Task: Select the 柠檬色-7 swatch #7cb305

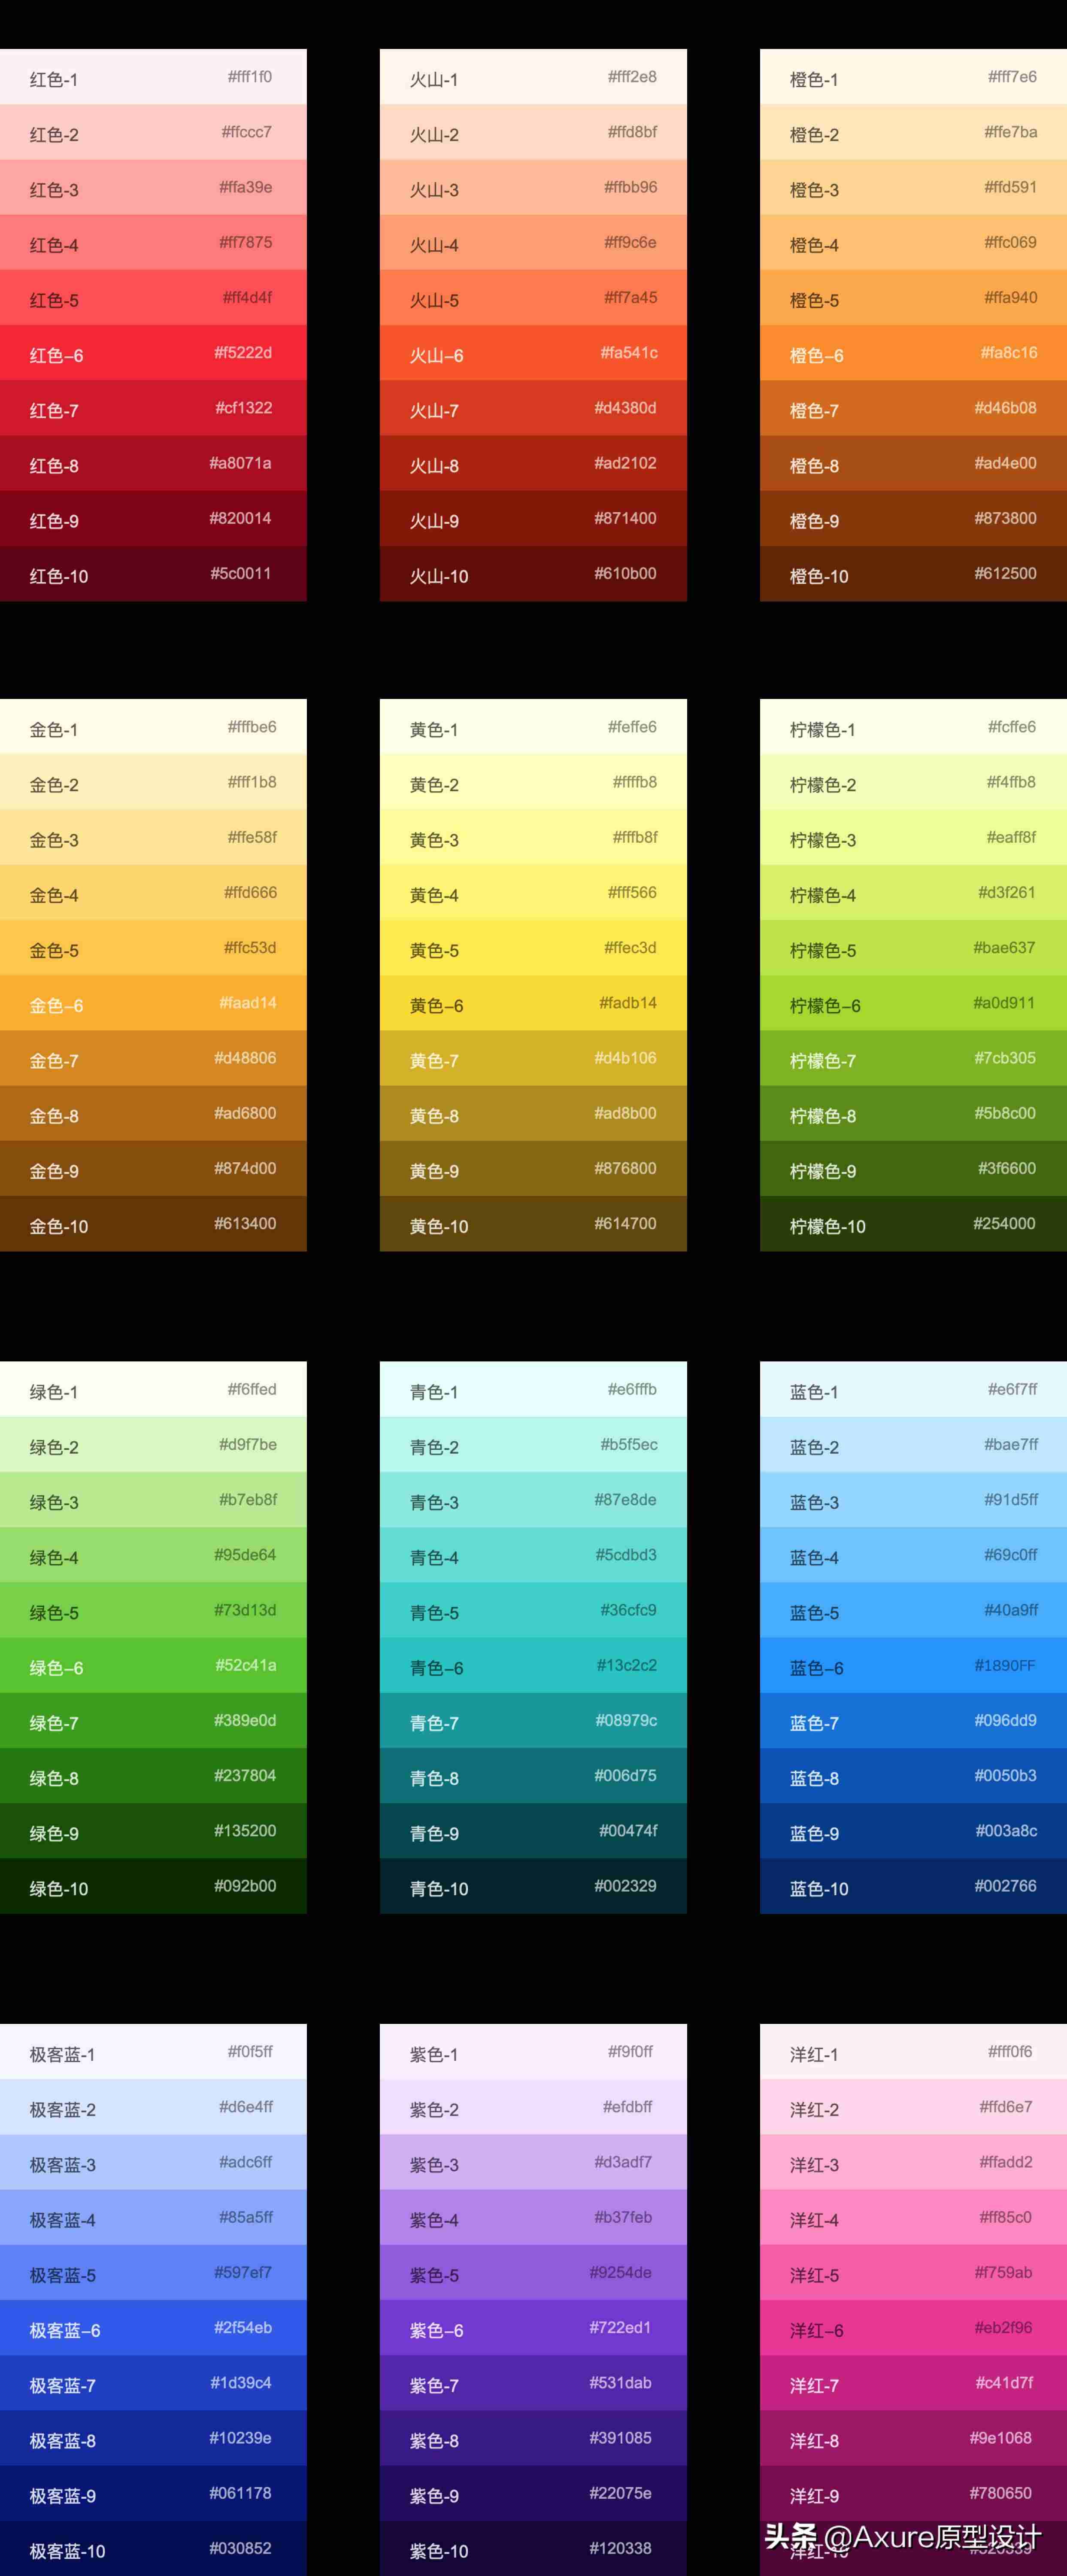Action: (913, 1058)
